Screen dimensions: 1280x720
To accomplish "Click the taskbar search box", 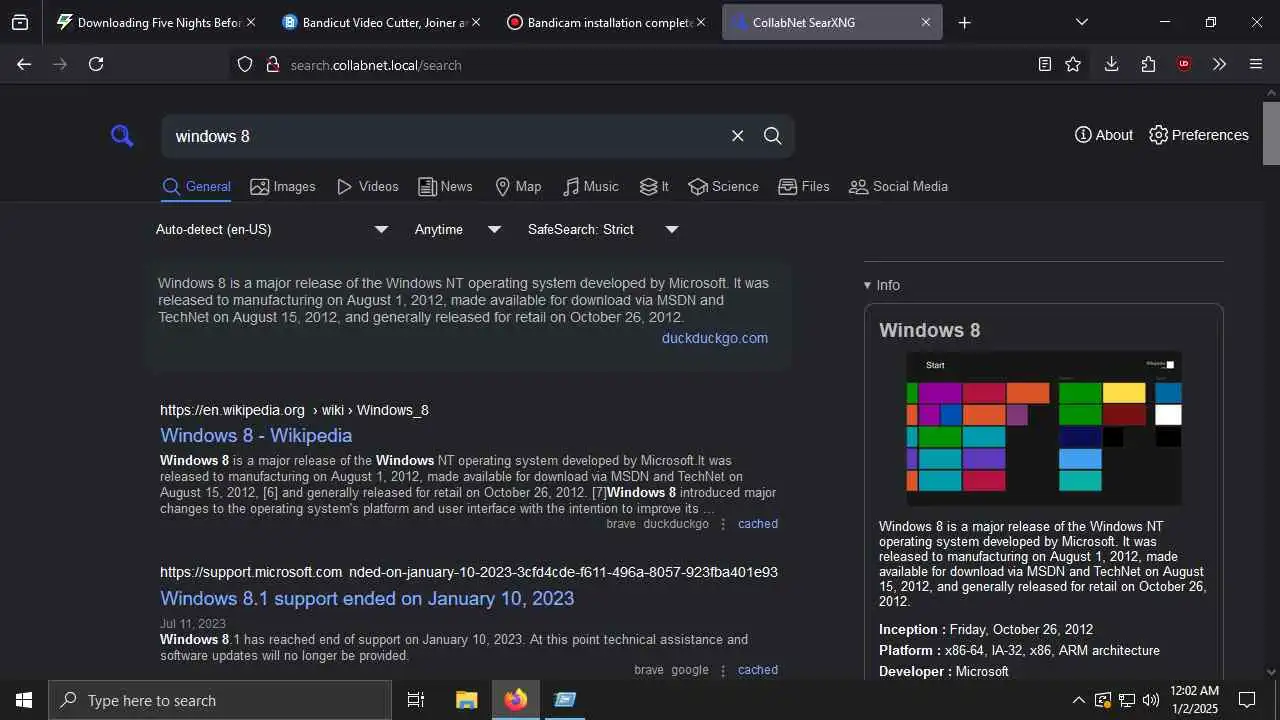I will coord(220,700).
